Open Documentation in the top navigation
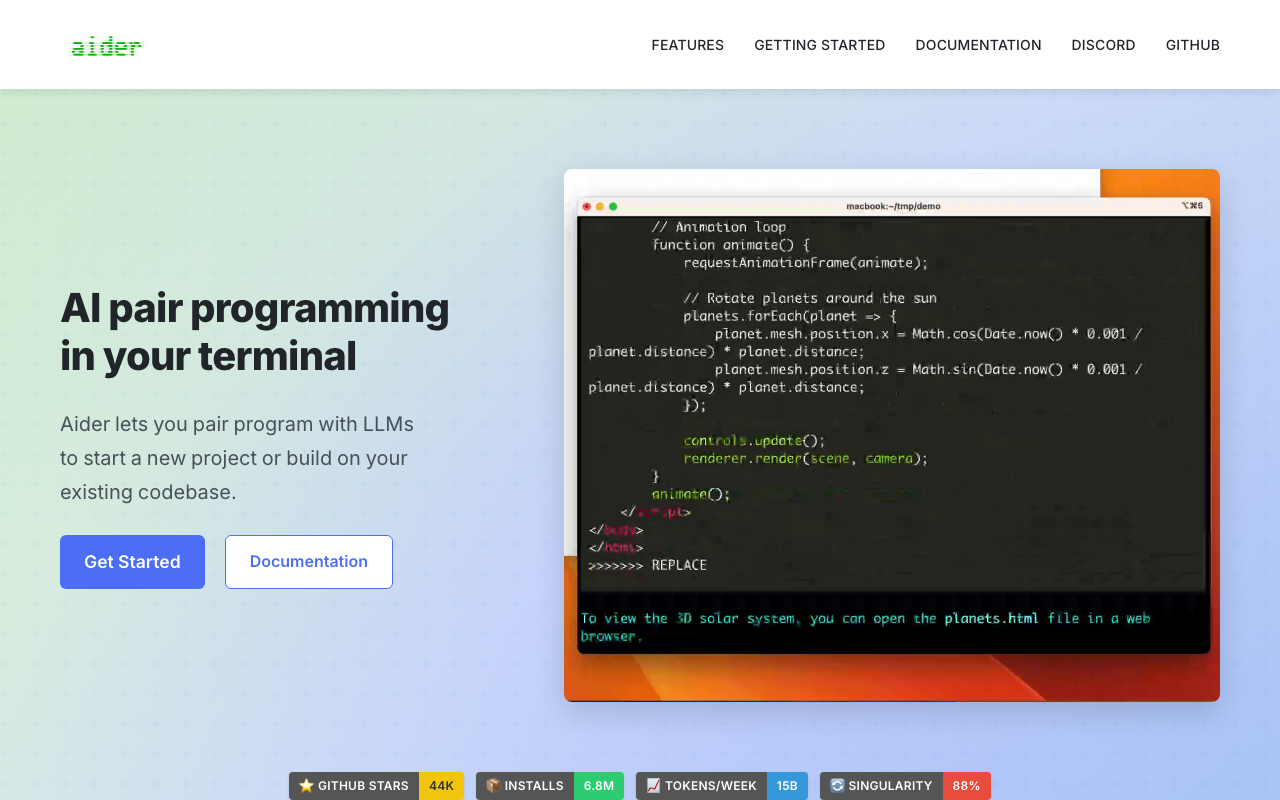 point(978,45)
